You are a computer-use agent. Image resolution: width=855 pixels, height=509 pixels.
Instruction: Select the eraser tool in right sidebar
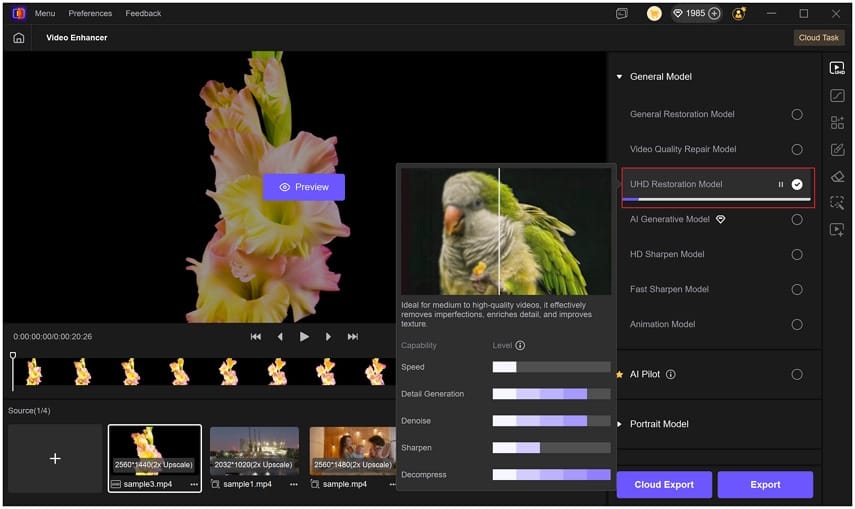837,177
